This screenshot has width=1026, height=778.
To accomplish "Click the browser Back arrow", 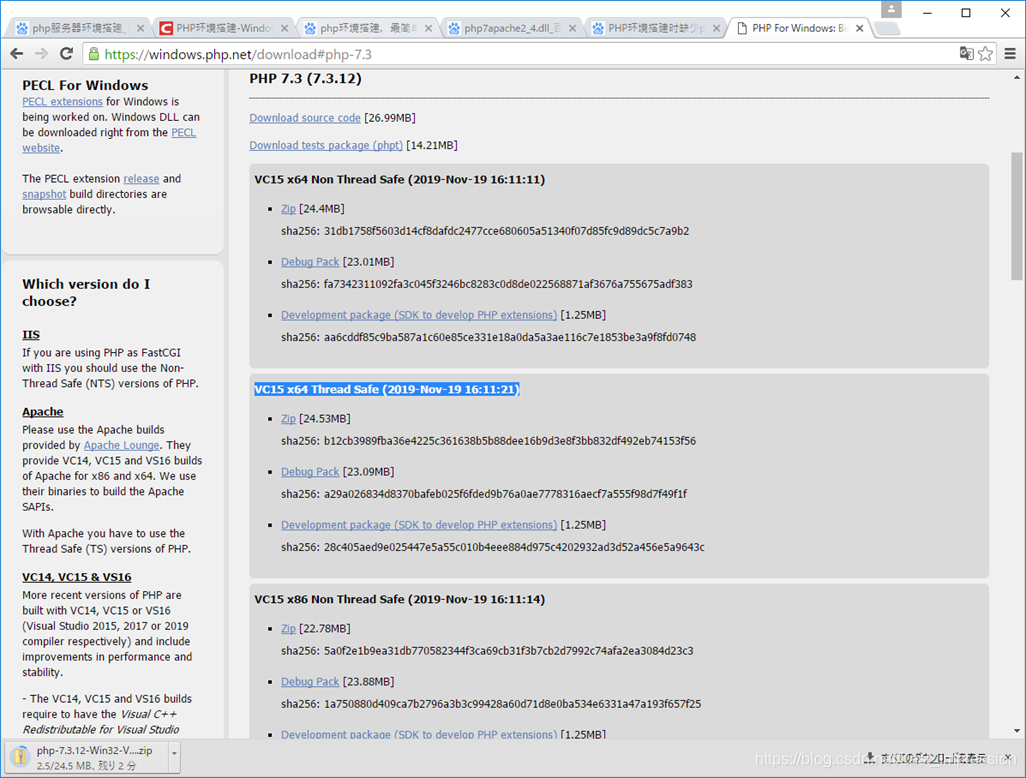I will point(17,54).
